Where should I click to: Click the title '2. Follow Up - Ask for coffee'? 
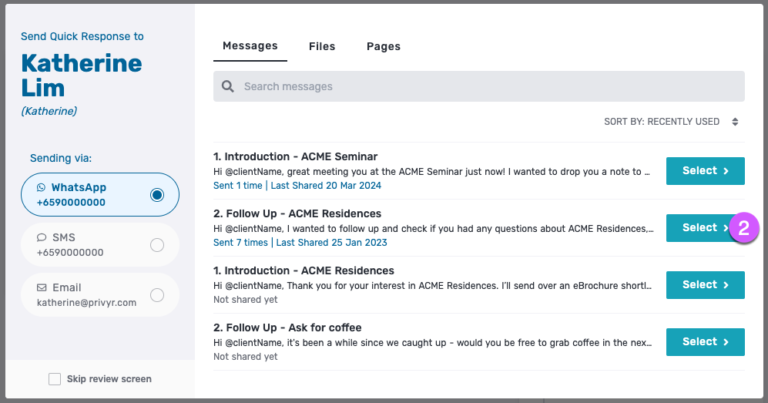point(288,328)
